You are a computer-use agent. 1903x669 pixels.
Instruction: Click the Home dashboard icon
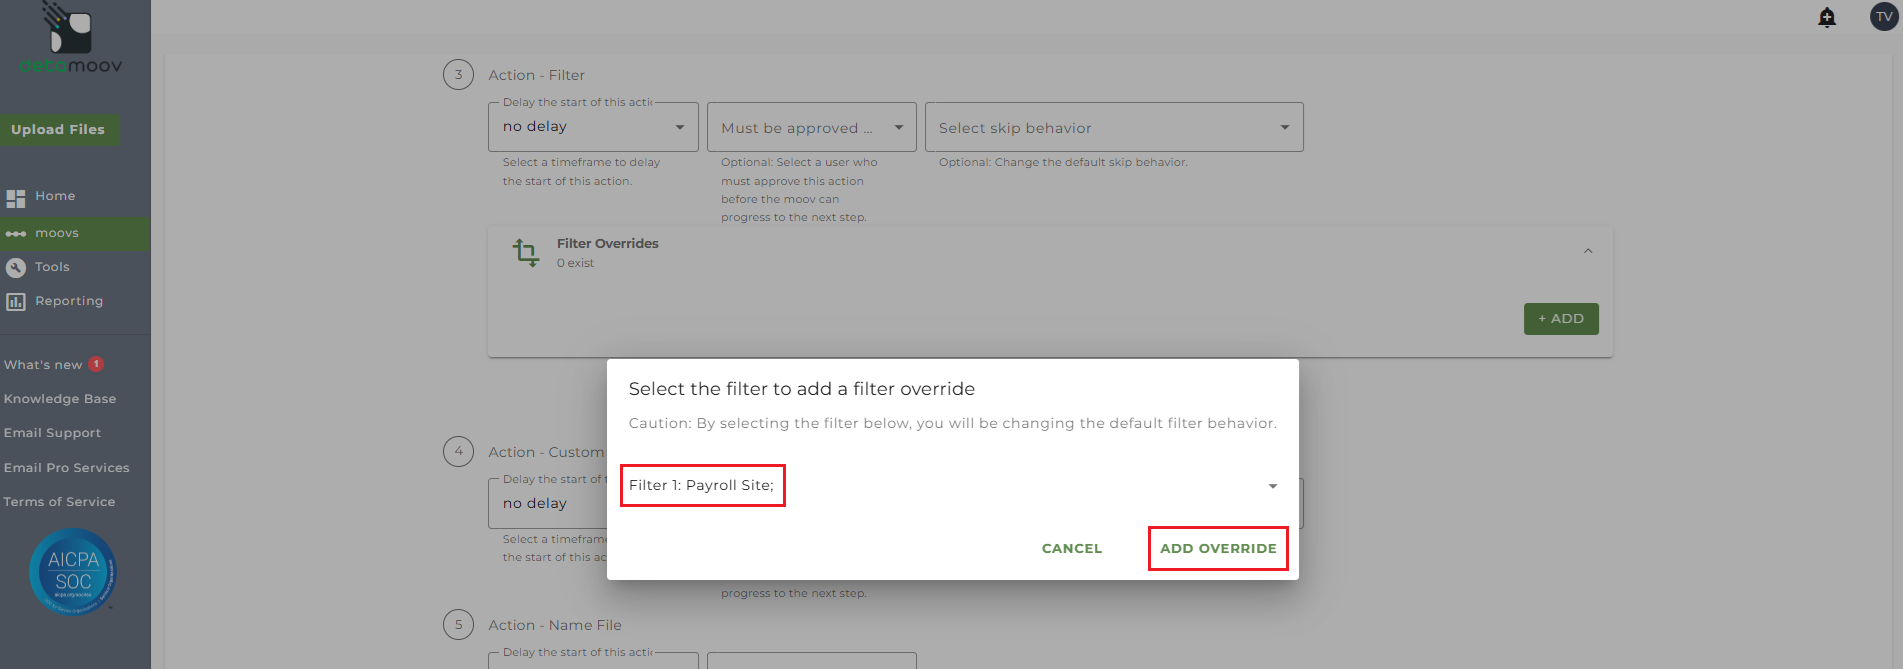[x=16, y=198]
